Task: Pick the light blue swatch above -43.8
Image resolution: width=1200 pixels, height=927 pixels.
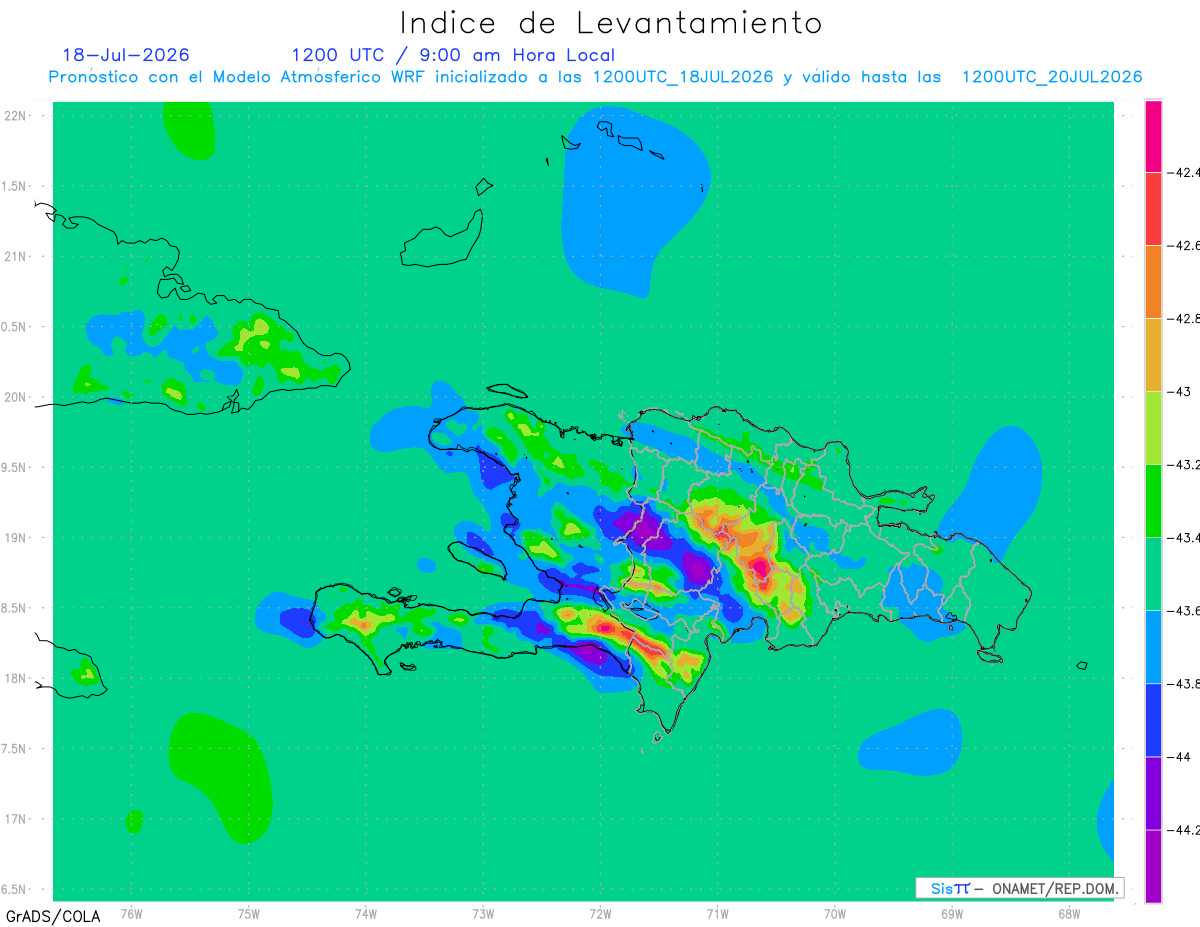Action: coord(1153,647)
